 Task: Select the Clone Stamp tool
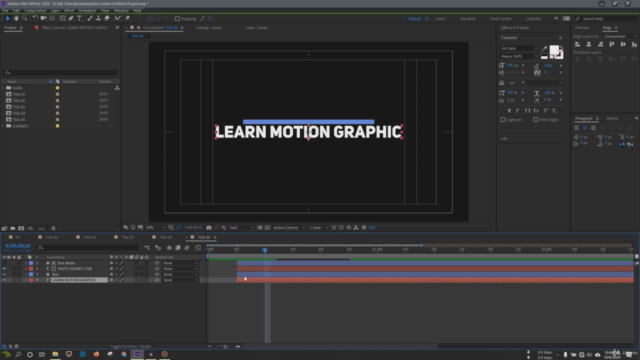98,18
